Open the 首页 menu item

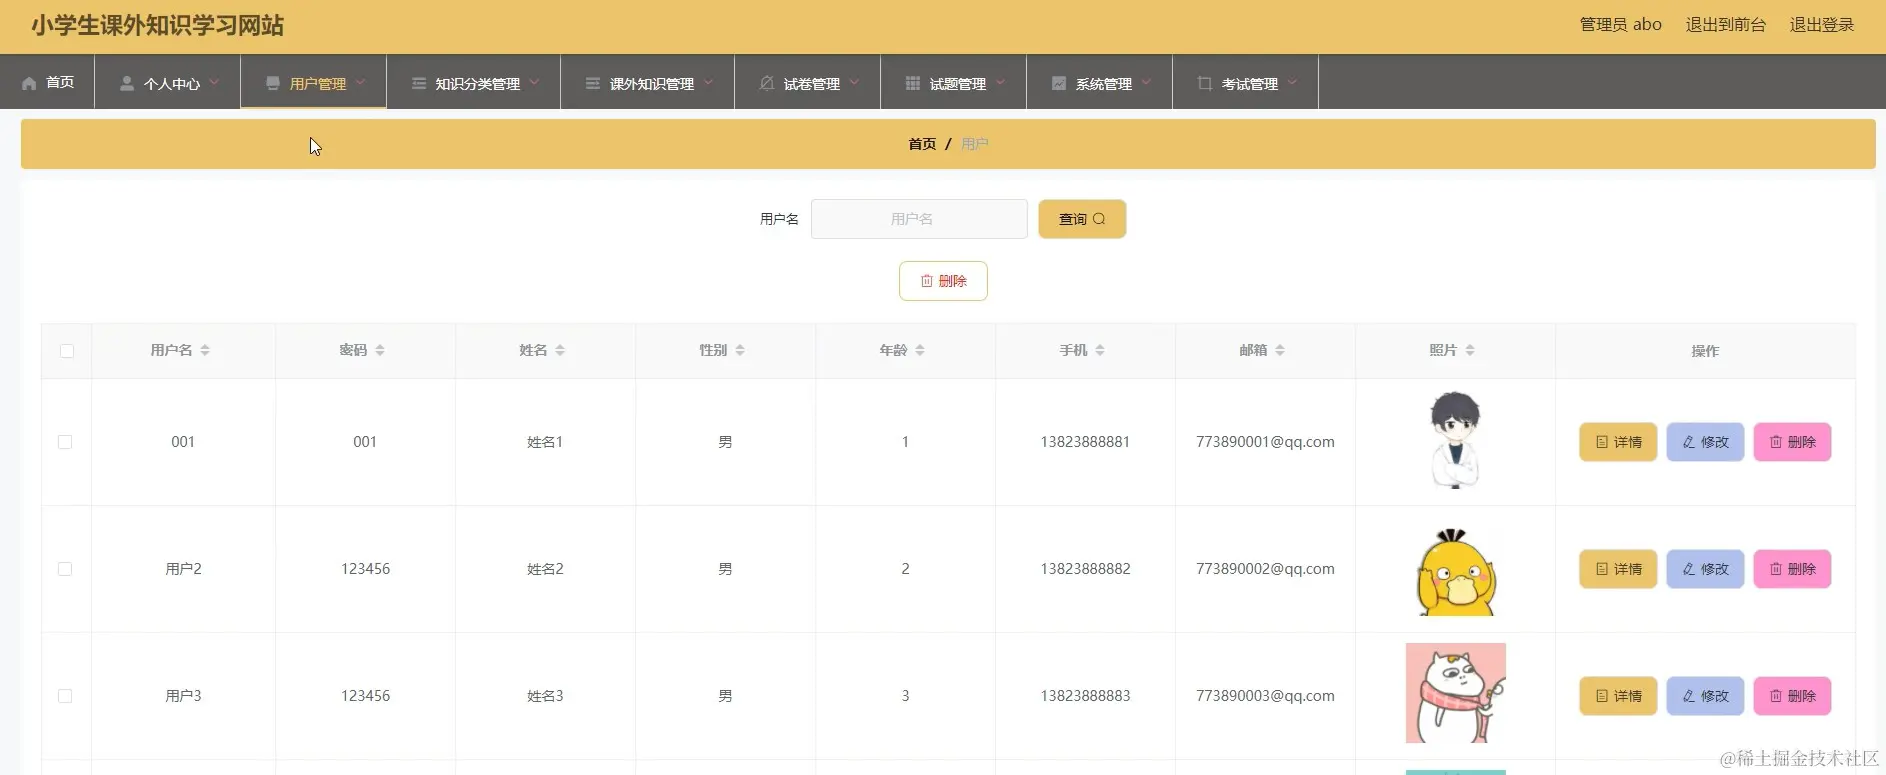[47, 82]
